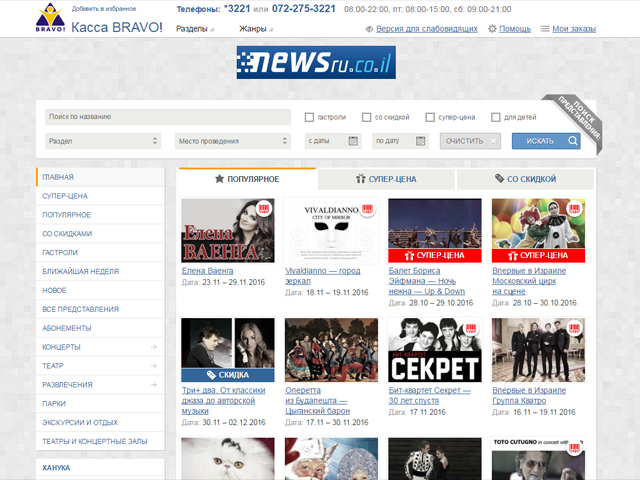Click ticket badge on Секрет poster

[471, 328]
